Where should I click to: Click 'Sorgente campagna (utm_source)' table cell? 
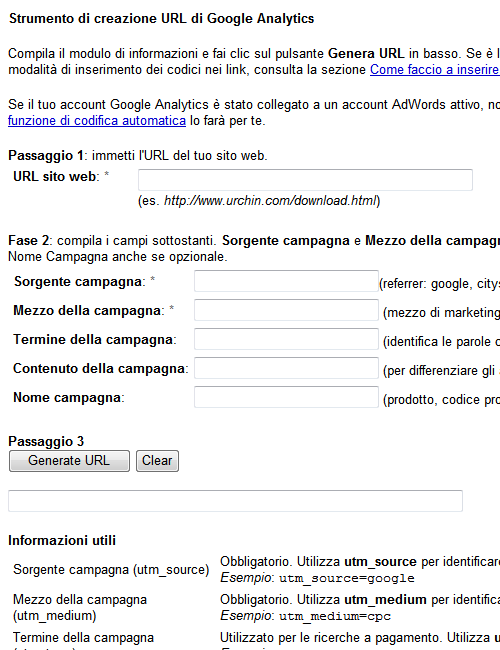click(111, 570)
